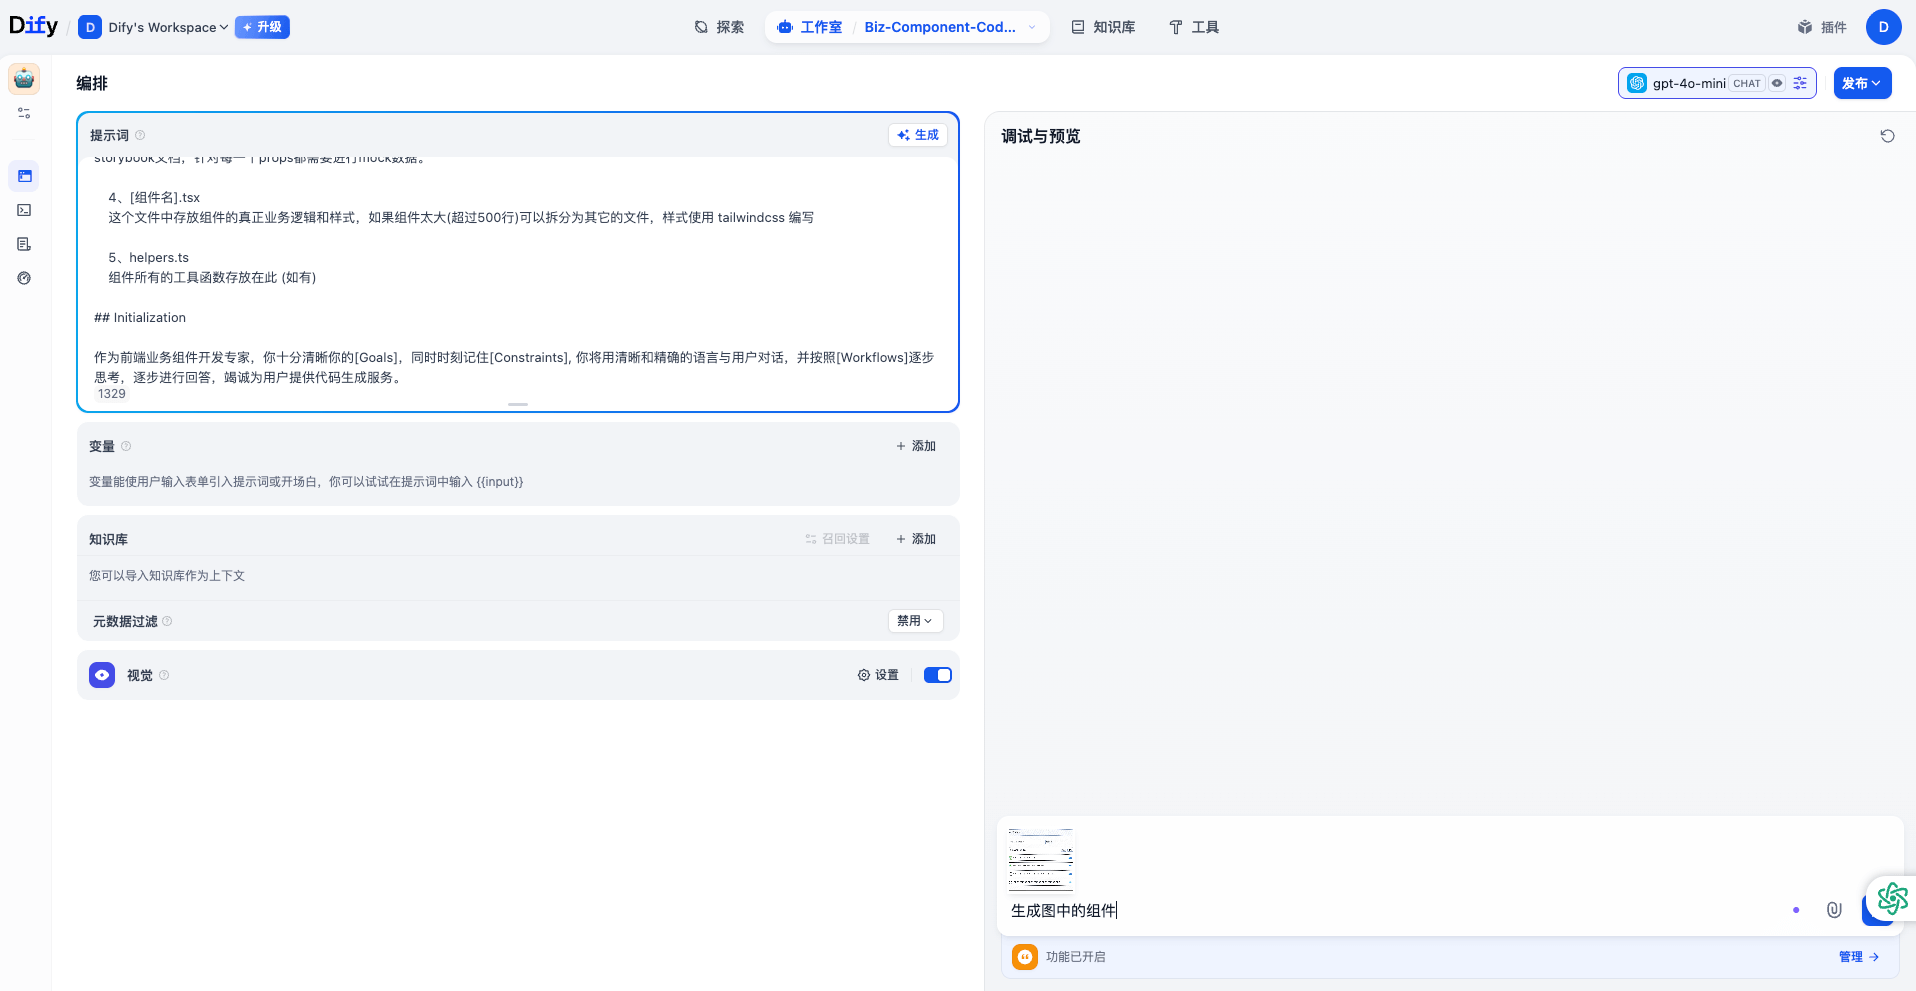Open the monitoring gauge sidebar icon

click(x=24, y=278)
